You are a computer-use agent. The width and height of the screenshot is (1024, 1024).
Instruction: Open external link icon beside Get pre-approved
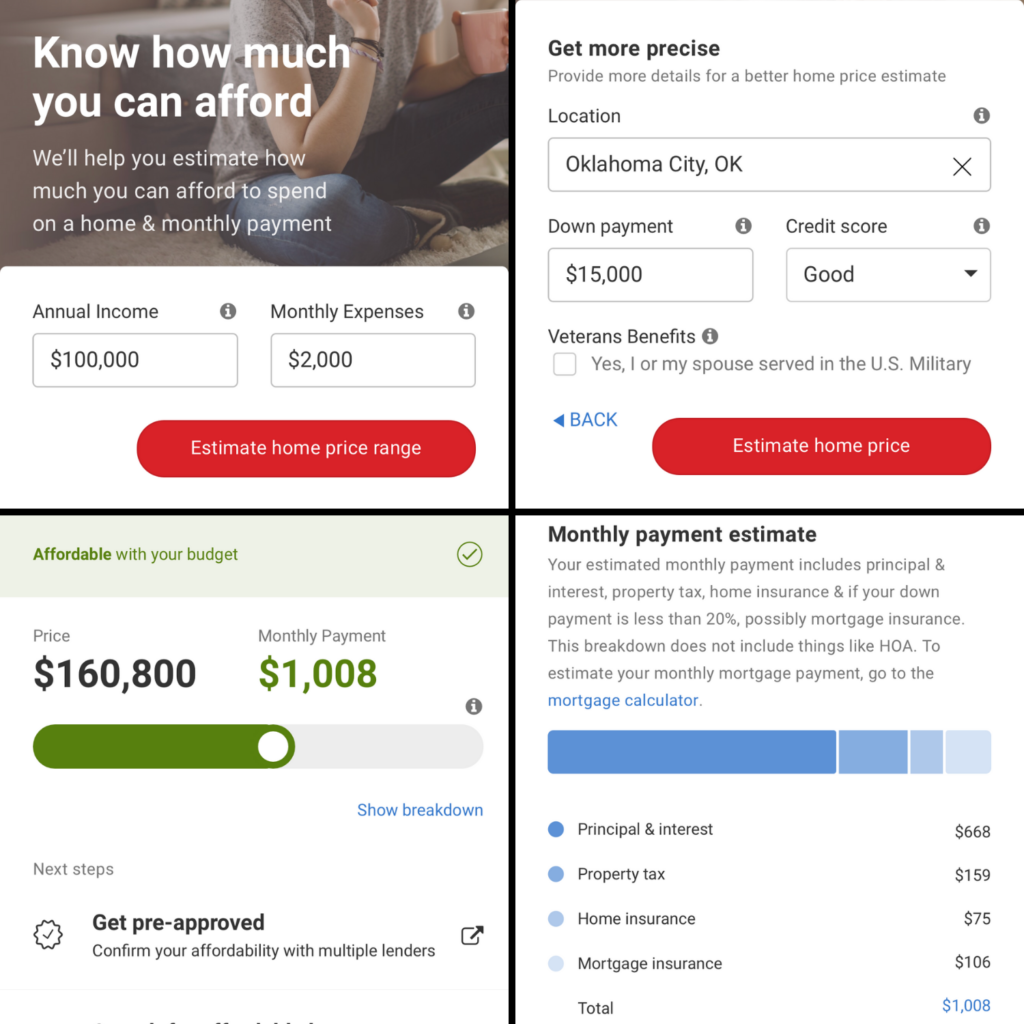point(472,935)
